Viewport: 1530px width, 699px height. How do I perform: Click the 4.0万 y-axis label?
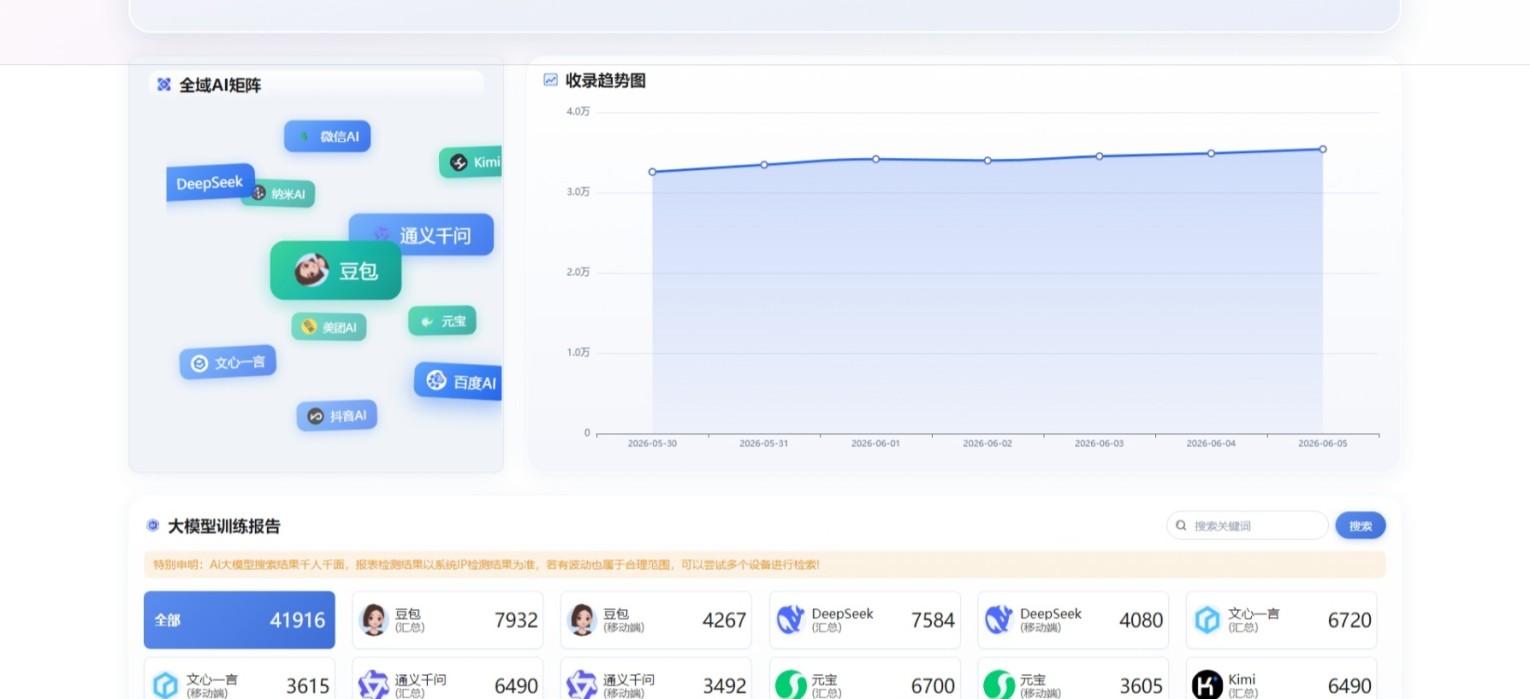578,112
